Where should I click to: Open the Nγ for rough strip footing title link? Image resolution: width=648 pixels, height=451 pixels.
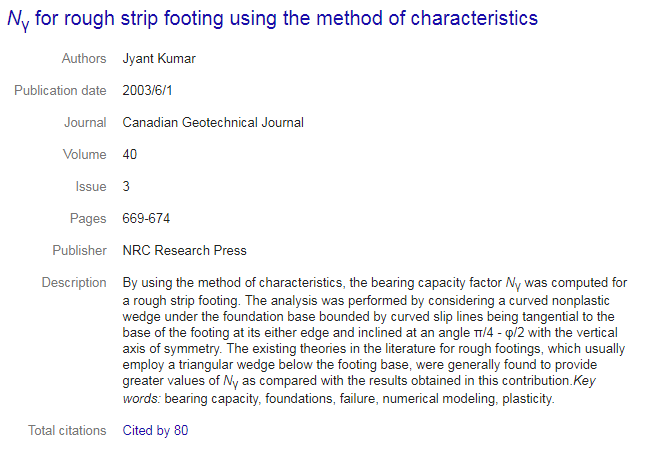[x=272, y=19]
